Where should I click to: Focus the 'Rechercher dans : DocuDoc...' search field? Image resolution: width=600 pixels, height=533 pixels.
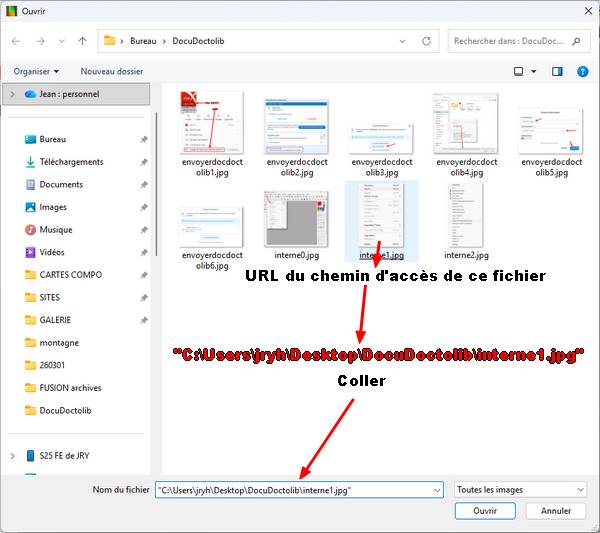click(519, 41)
